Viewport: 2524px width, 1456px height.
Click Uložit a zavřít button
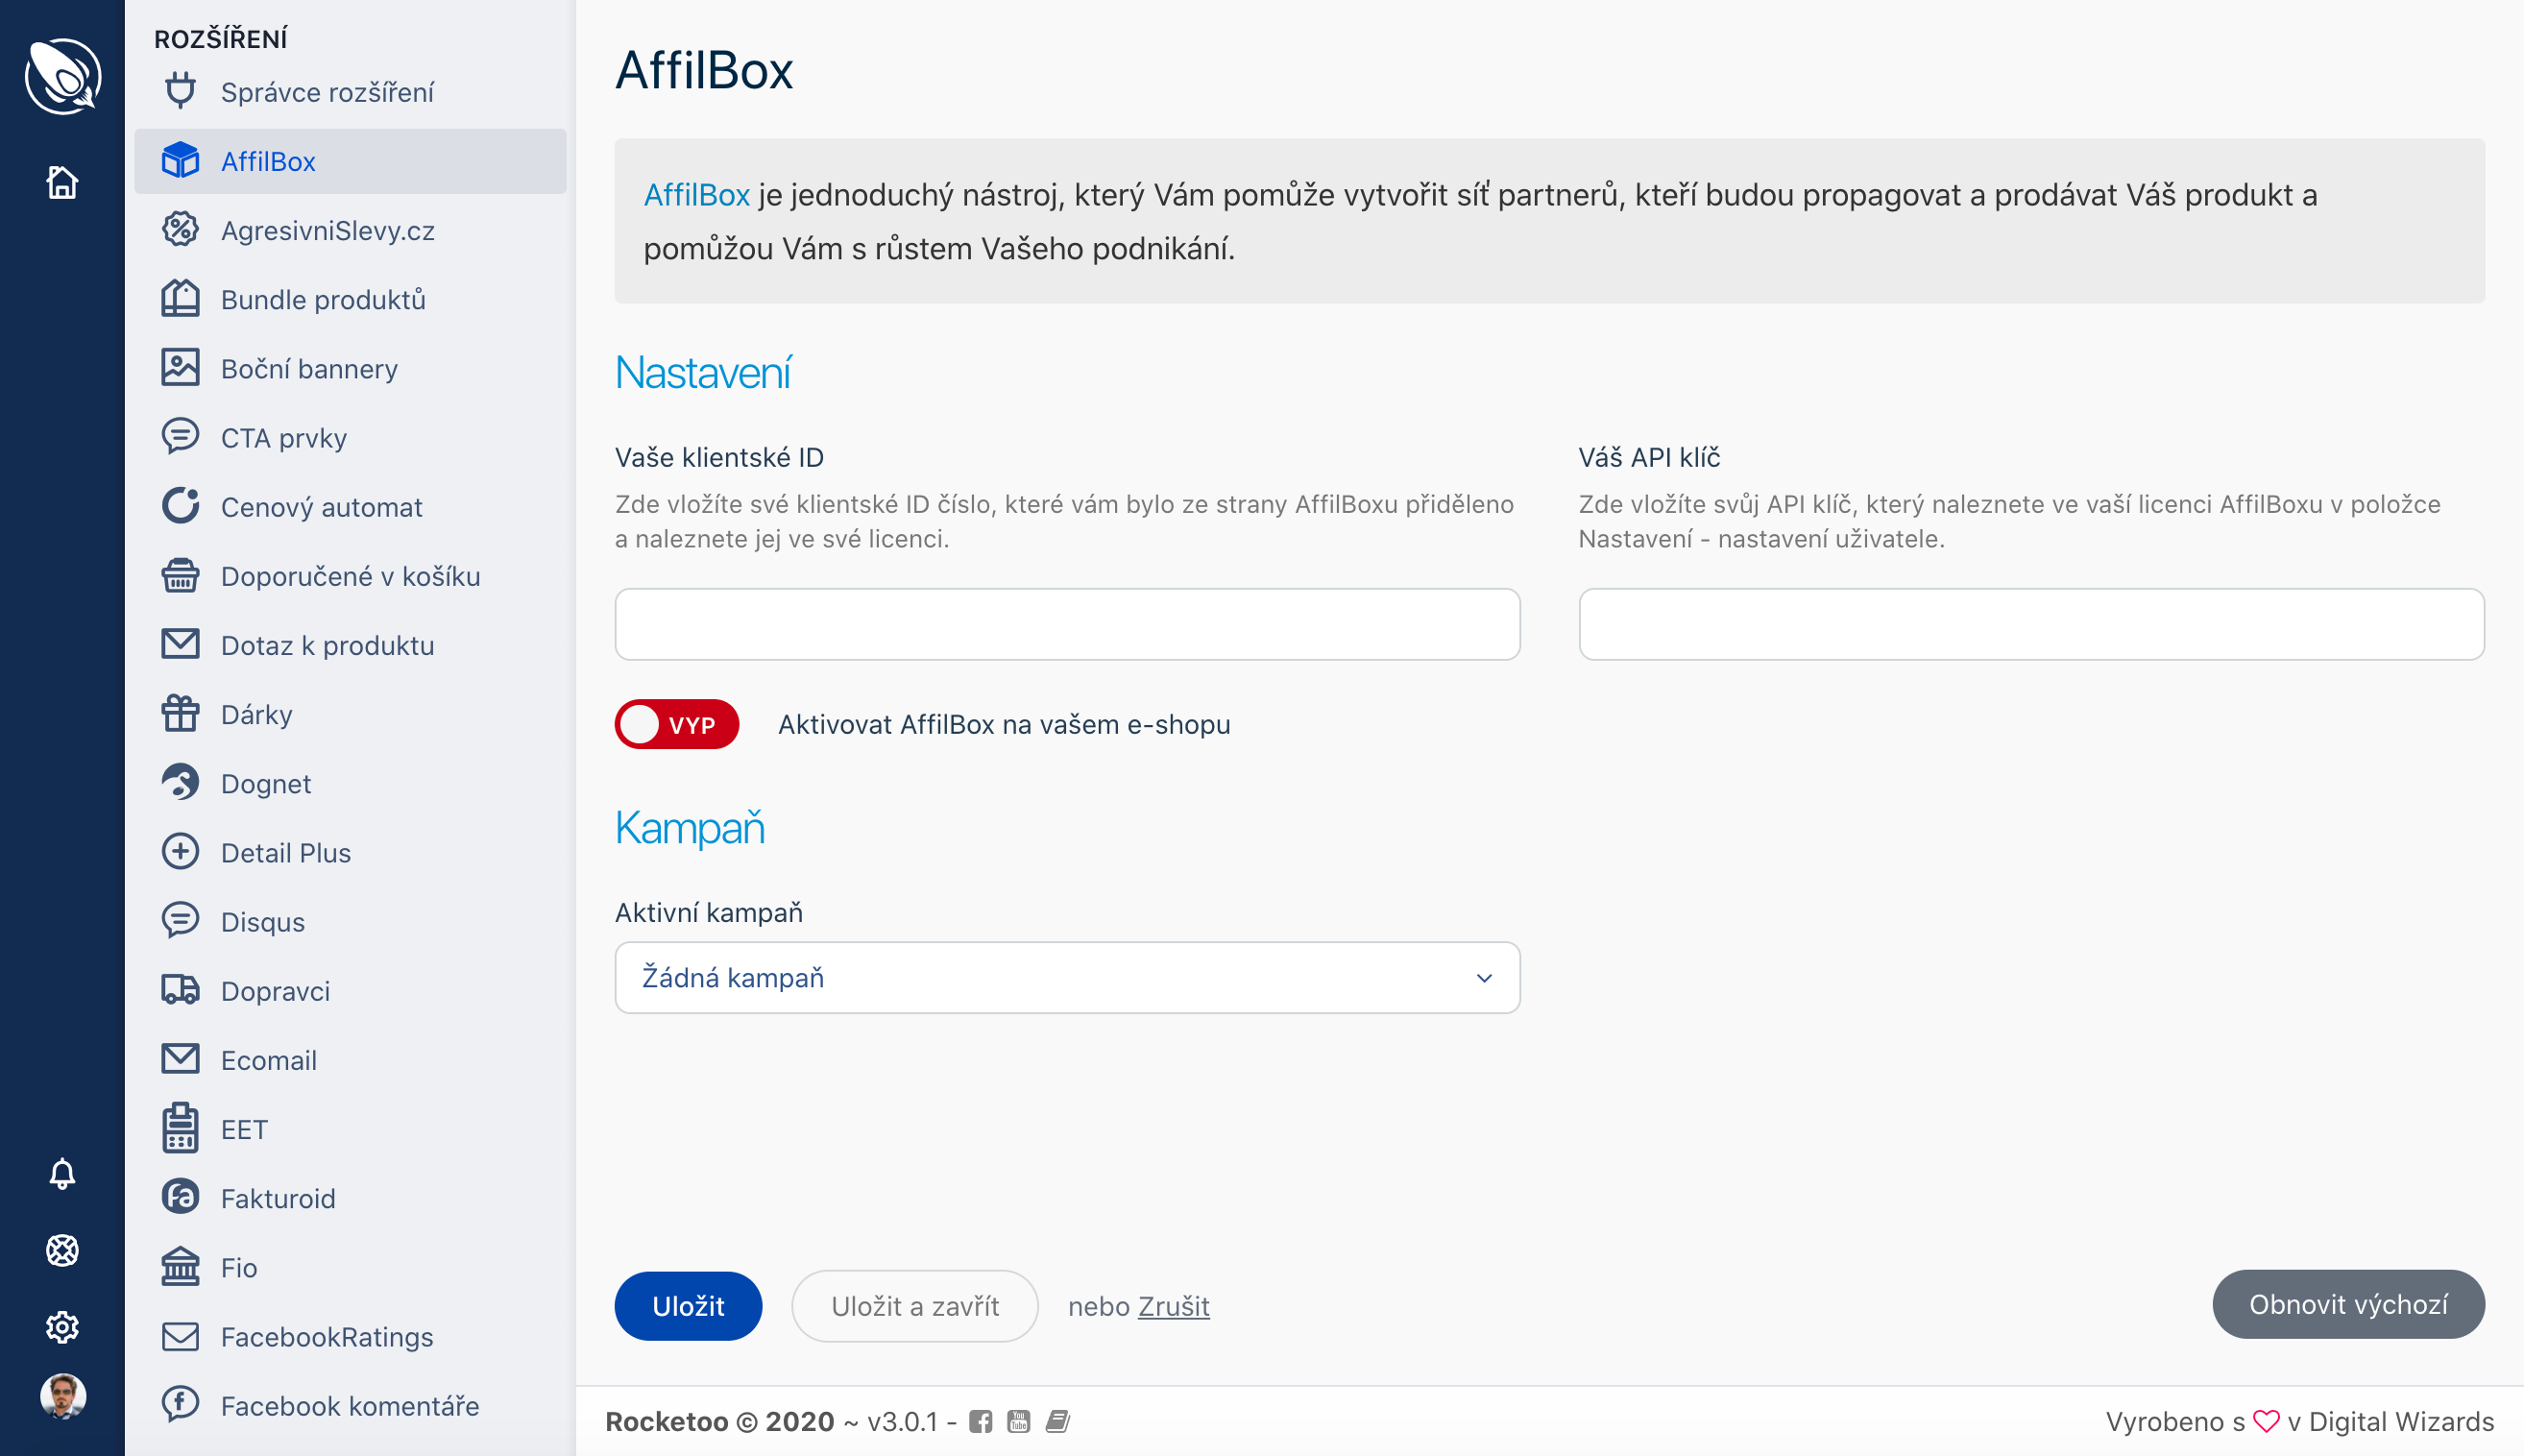(x=914, y=1305)
